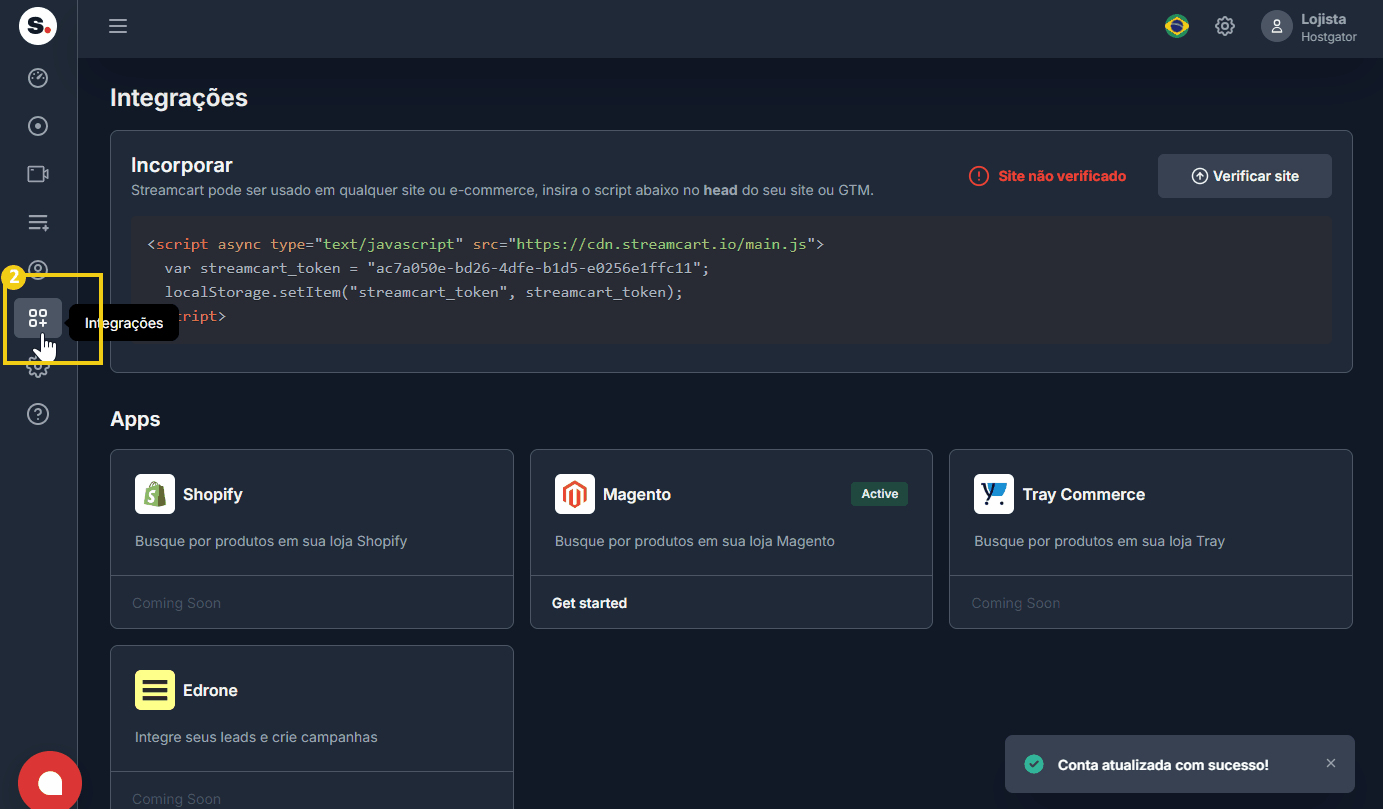Click the Tray Commerce card title
This screenshot has width=1383, height=809.
tap(1084, 494)
